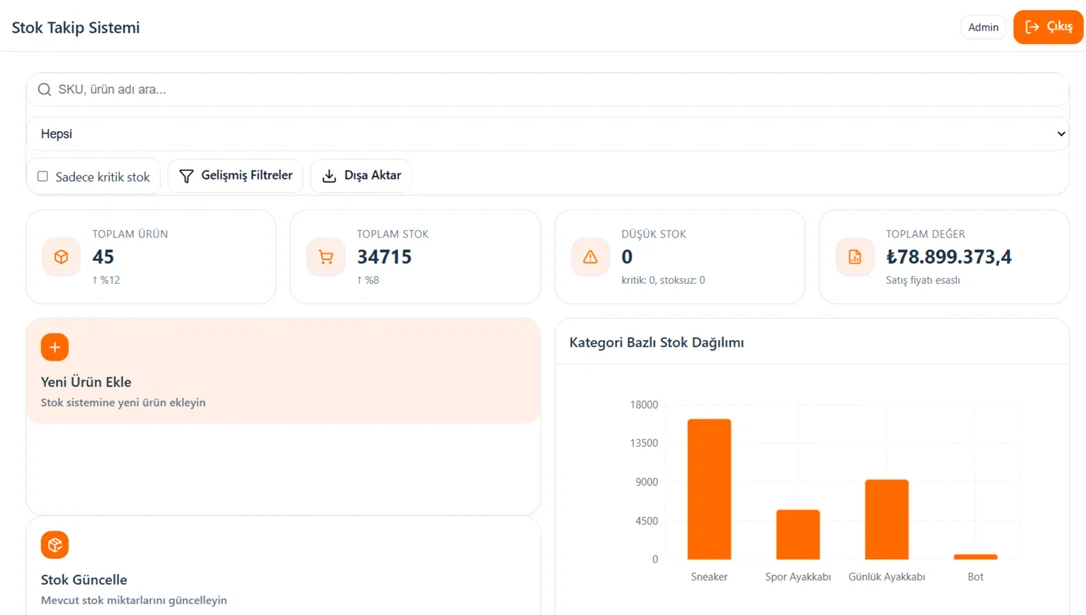1086x615 pixels.
Task: Enable the Sadece kritik stok checkbox
Action: point(43,177)
